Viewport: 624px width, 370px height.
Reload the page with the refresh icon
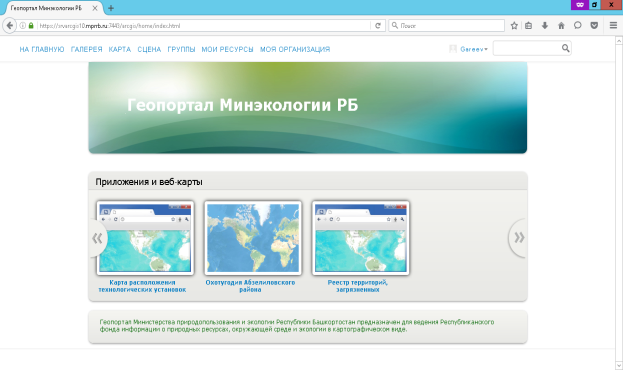(x=378, y=25)
